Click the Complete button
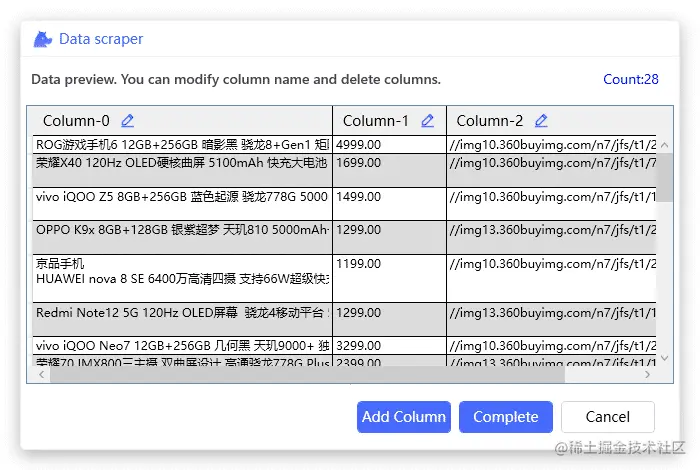 coord(506,417)
